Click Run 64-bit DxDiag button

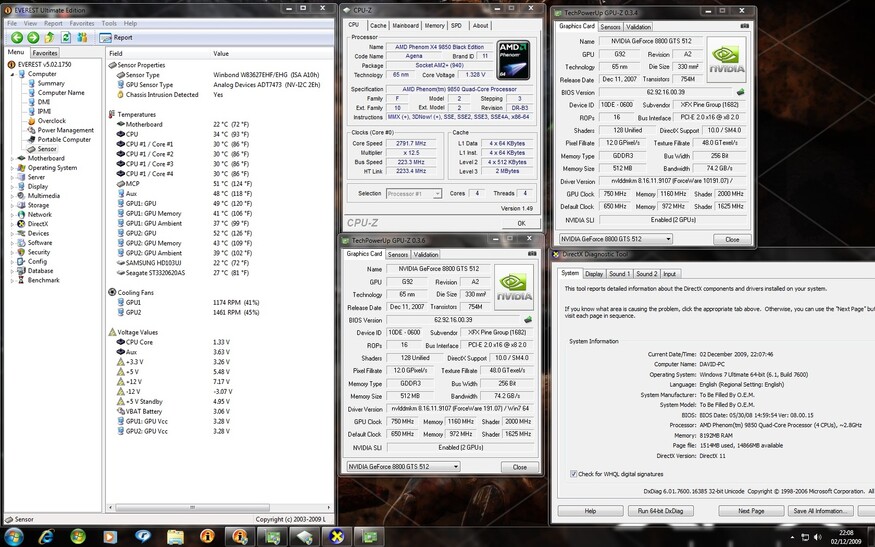(x=661, y=511)
